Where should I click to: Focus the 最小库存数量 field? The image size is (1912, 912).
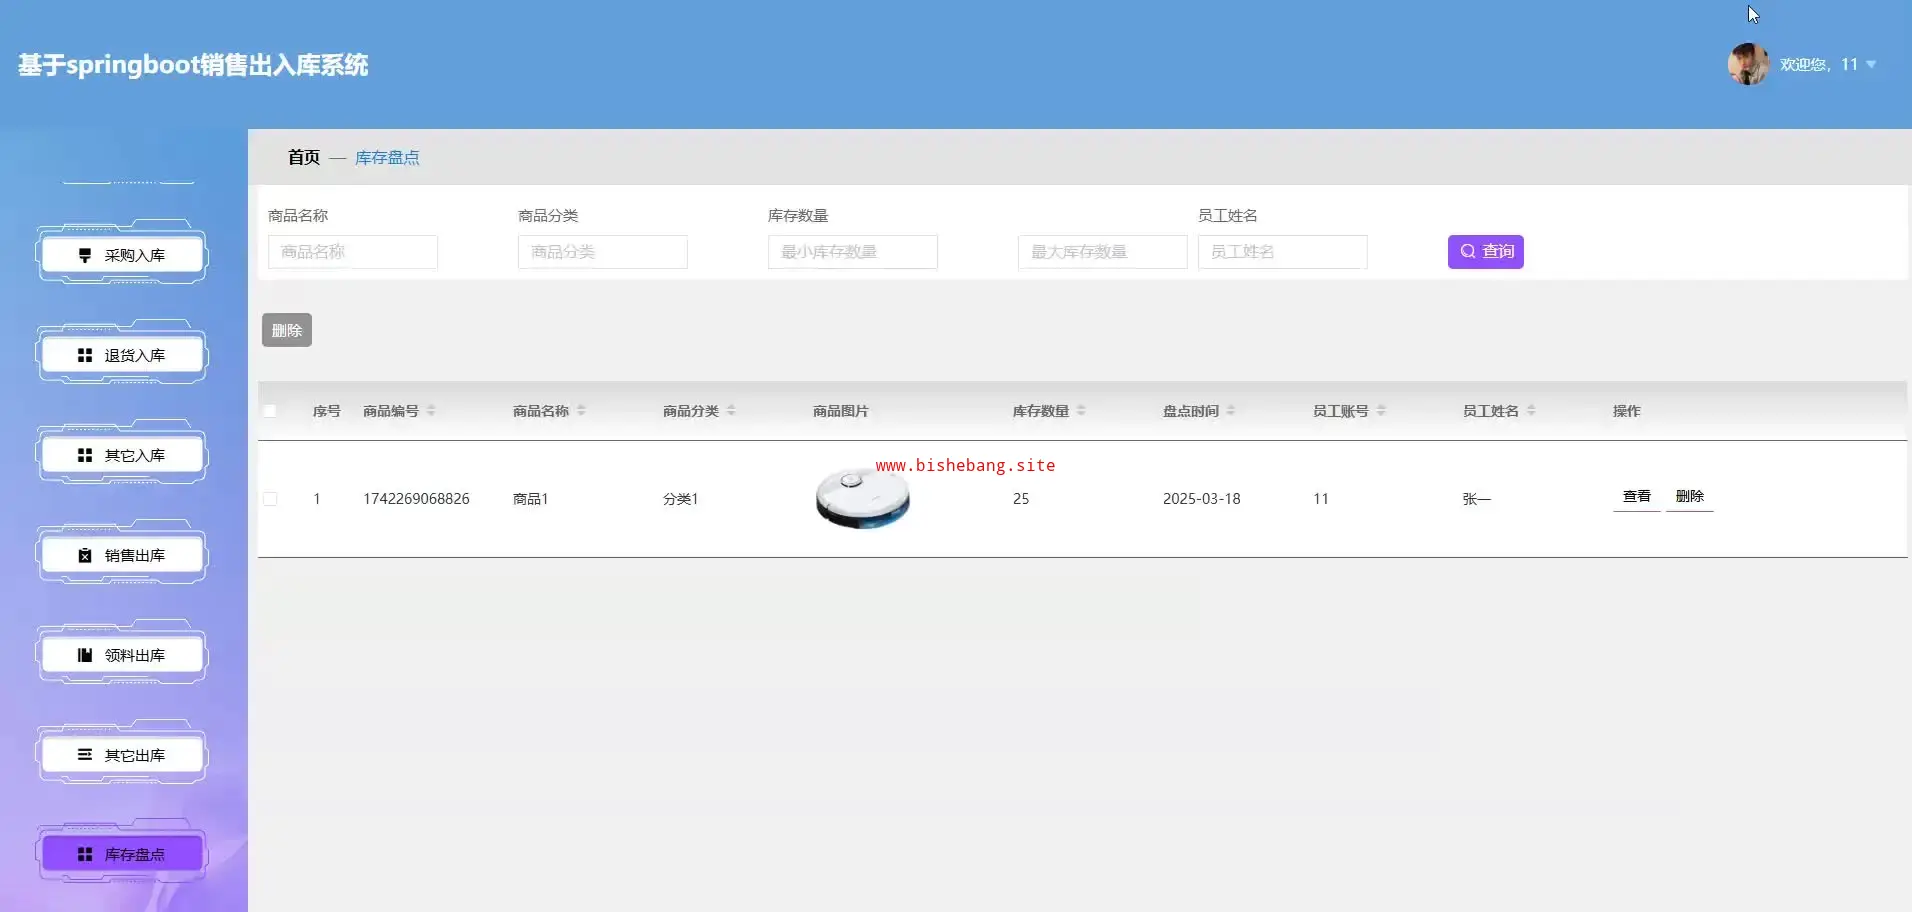click(x=853, y=252)
